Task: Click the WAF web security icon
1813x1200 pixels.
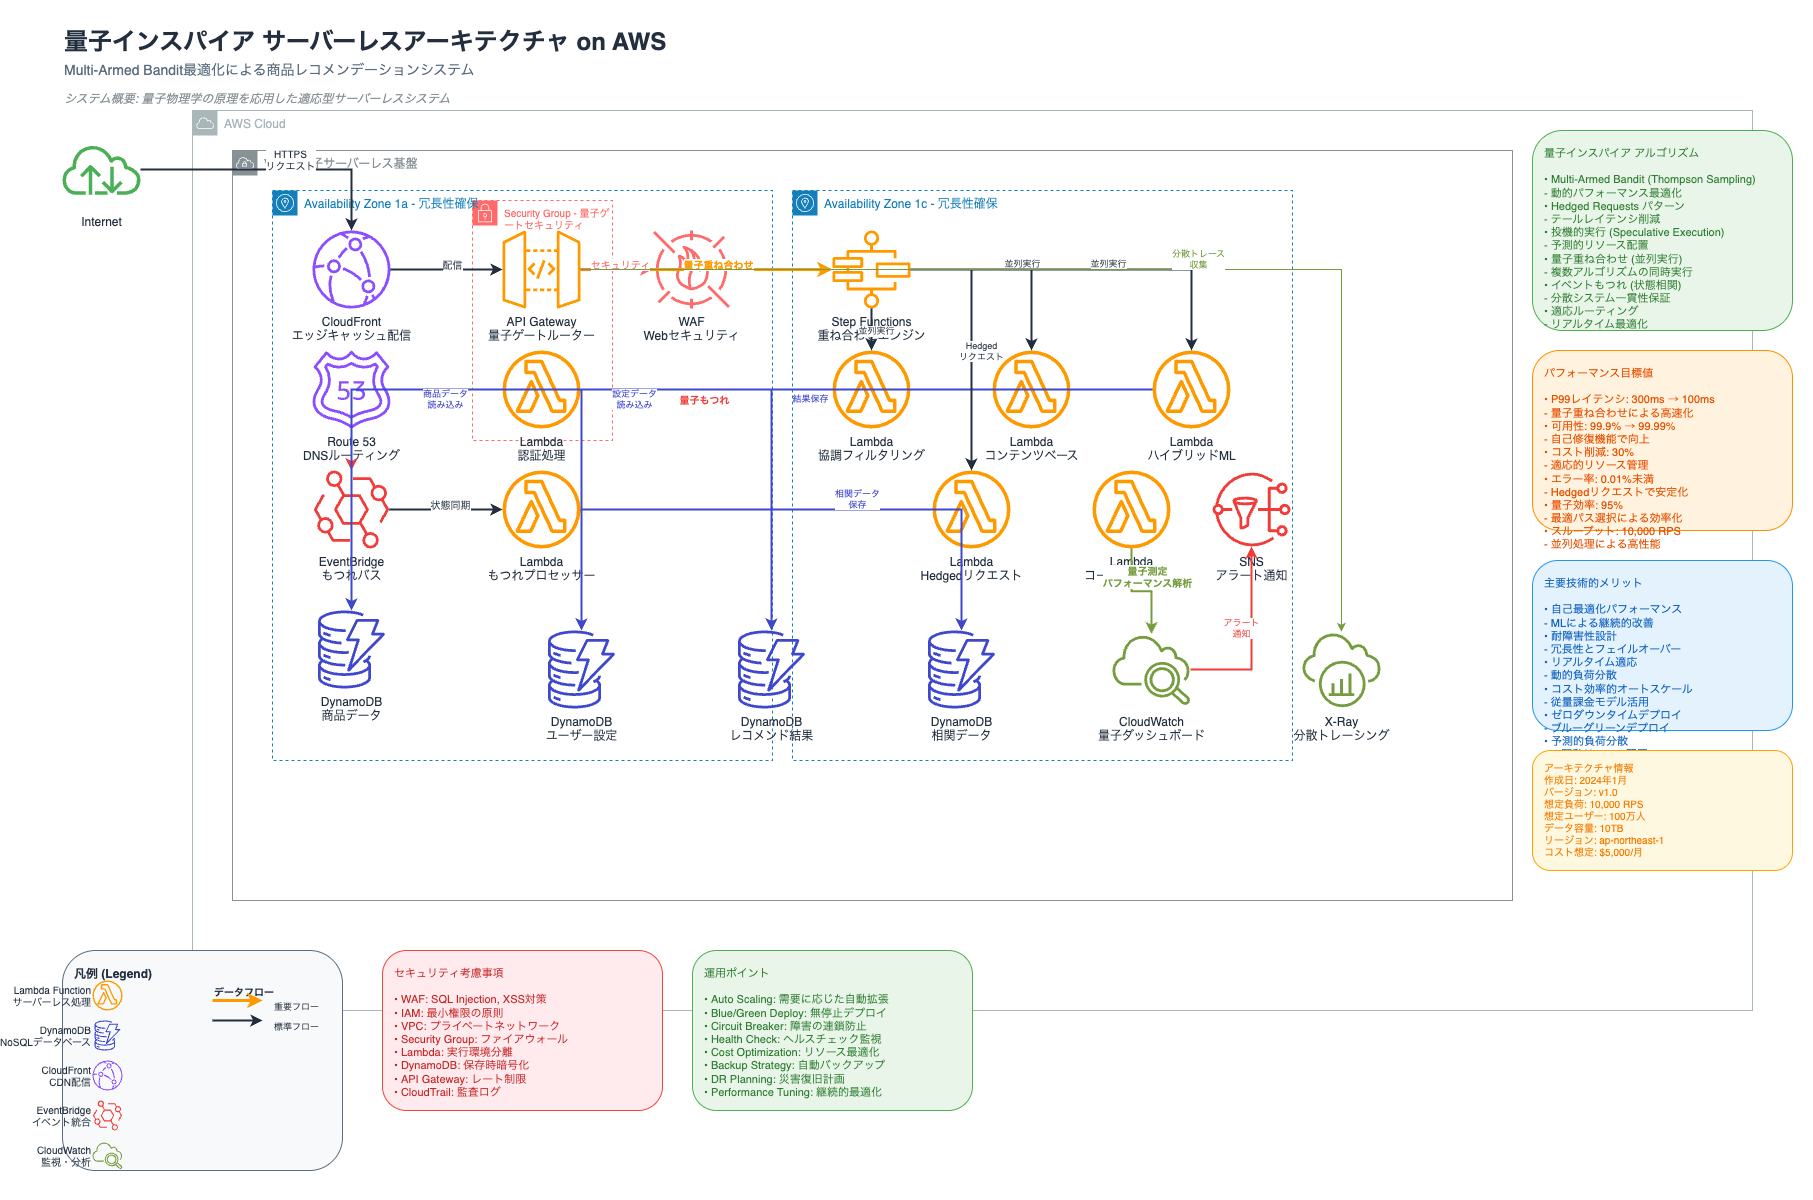Action: tap(691, 269)
